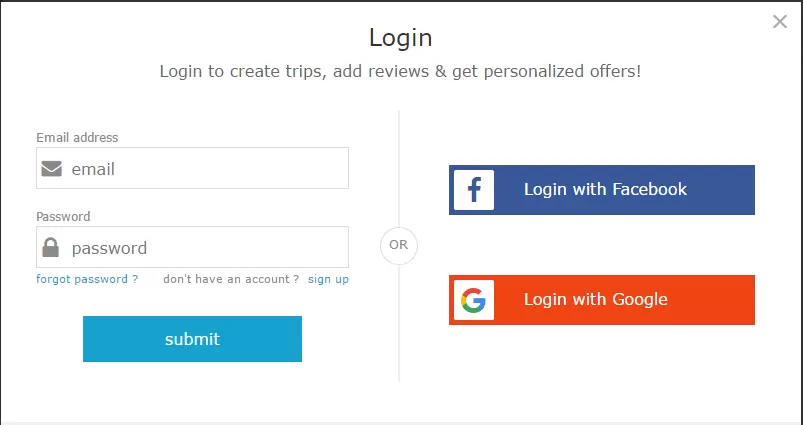Click the Password field label
Screen dimensions: 803x425
pos(64,217)
